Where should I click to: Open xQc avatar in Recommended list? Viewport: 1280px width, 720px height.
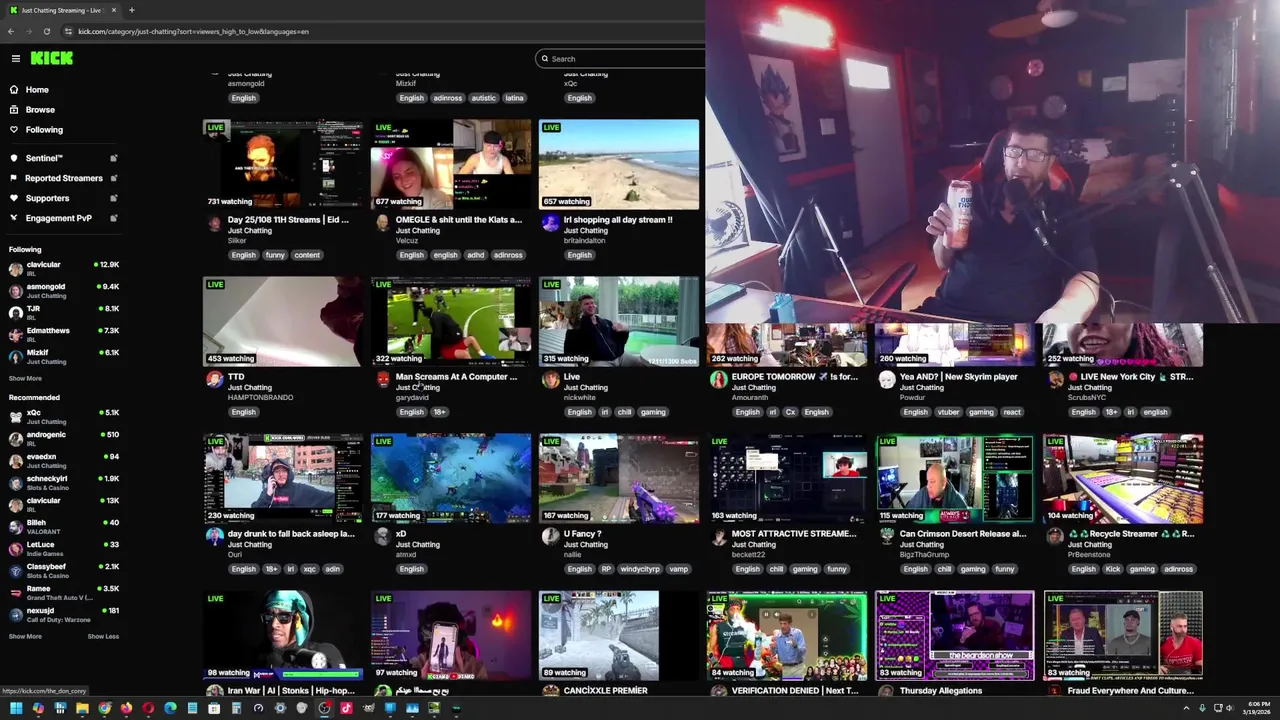(x=16, y=416)
